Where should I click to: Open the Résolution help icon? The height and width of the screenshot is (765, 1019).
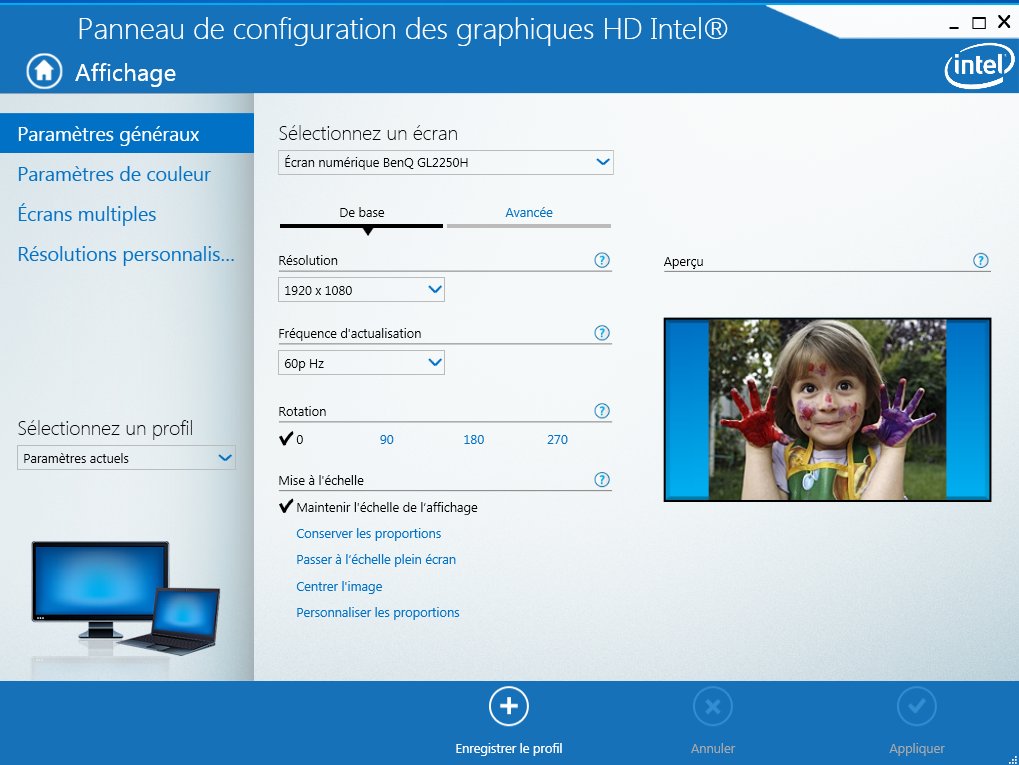tap(602, 259)
